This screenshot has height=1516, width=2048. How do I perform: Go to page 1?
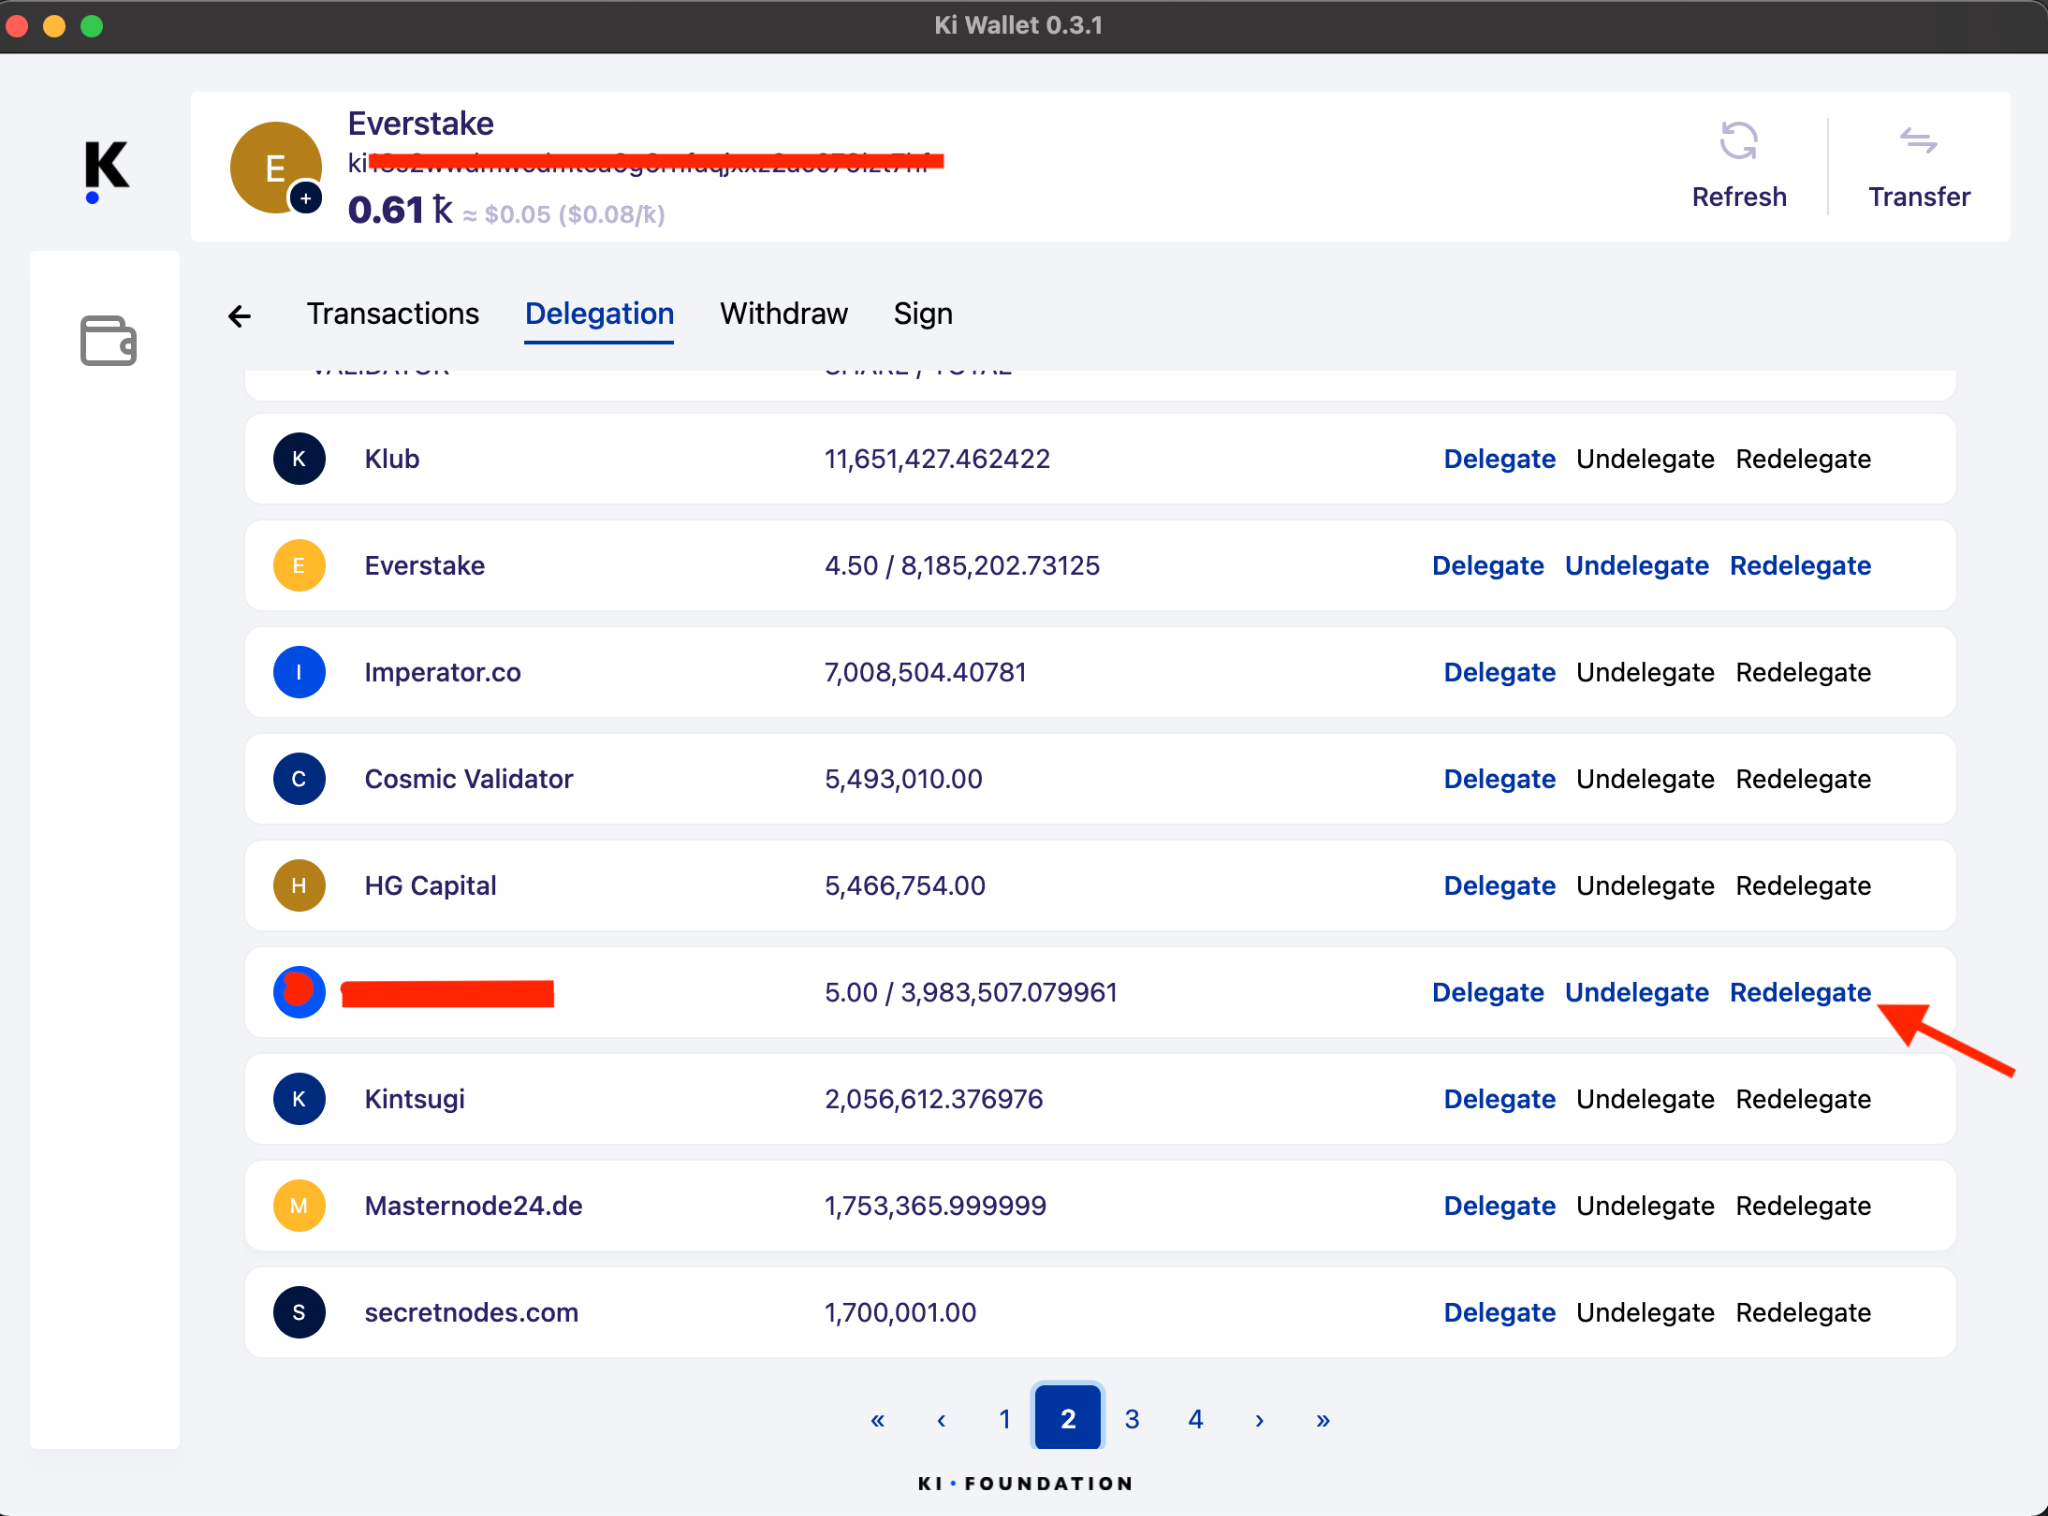tap(1005, 1419)
